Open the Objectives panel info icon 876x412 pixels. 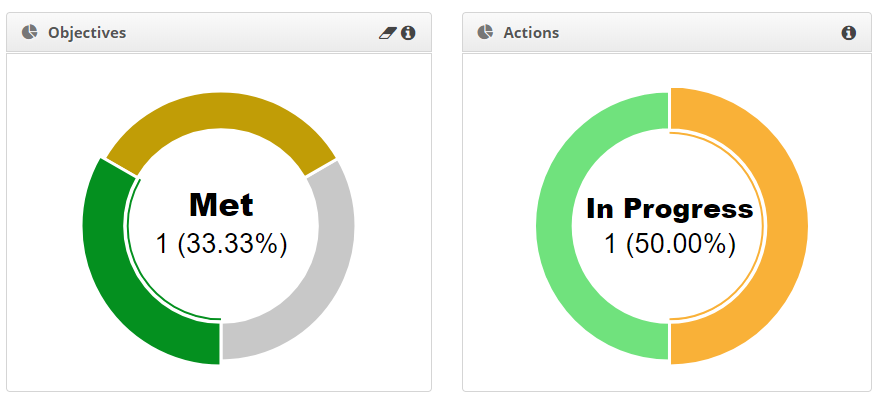(408, 33)
